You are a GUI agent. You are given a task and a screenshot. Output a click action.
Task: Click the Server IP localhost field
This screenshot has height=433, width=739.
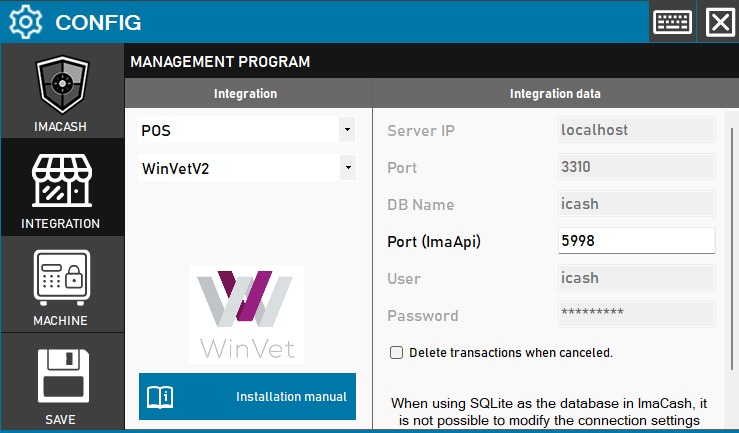pos(636,130)
